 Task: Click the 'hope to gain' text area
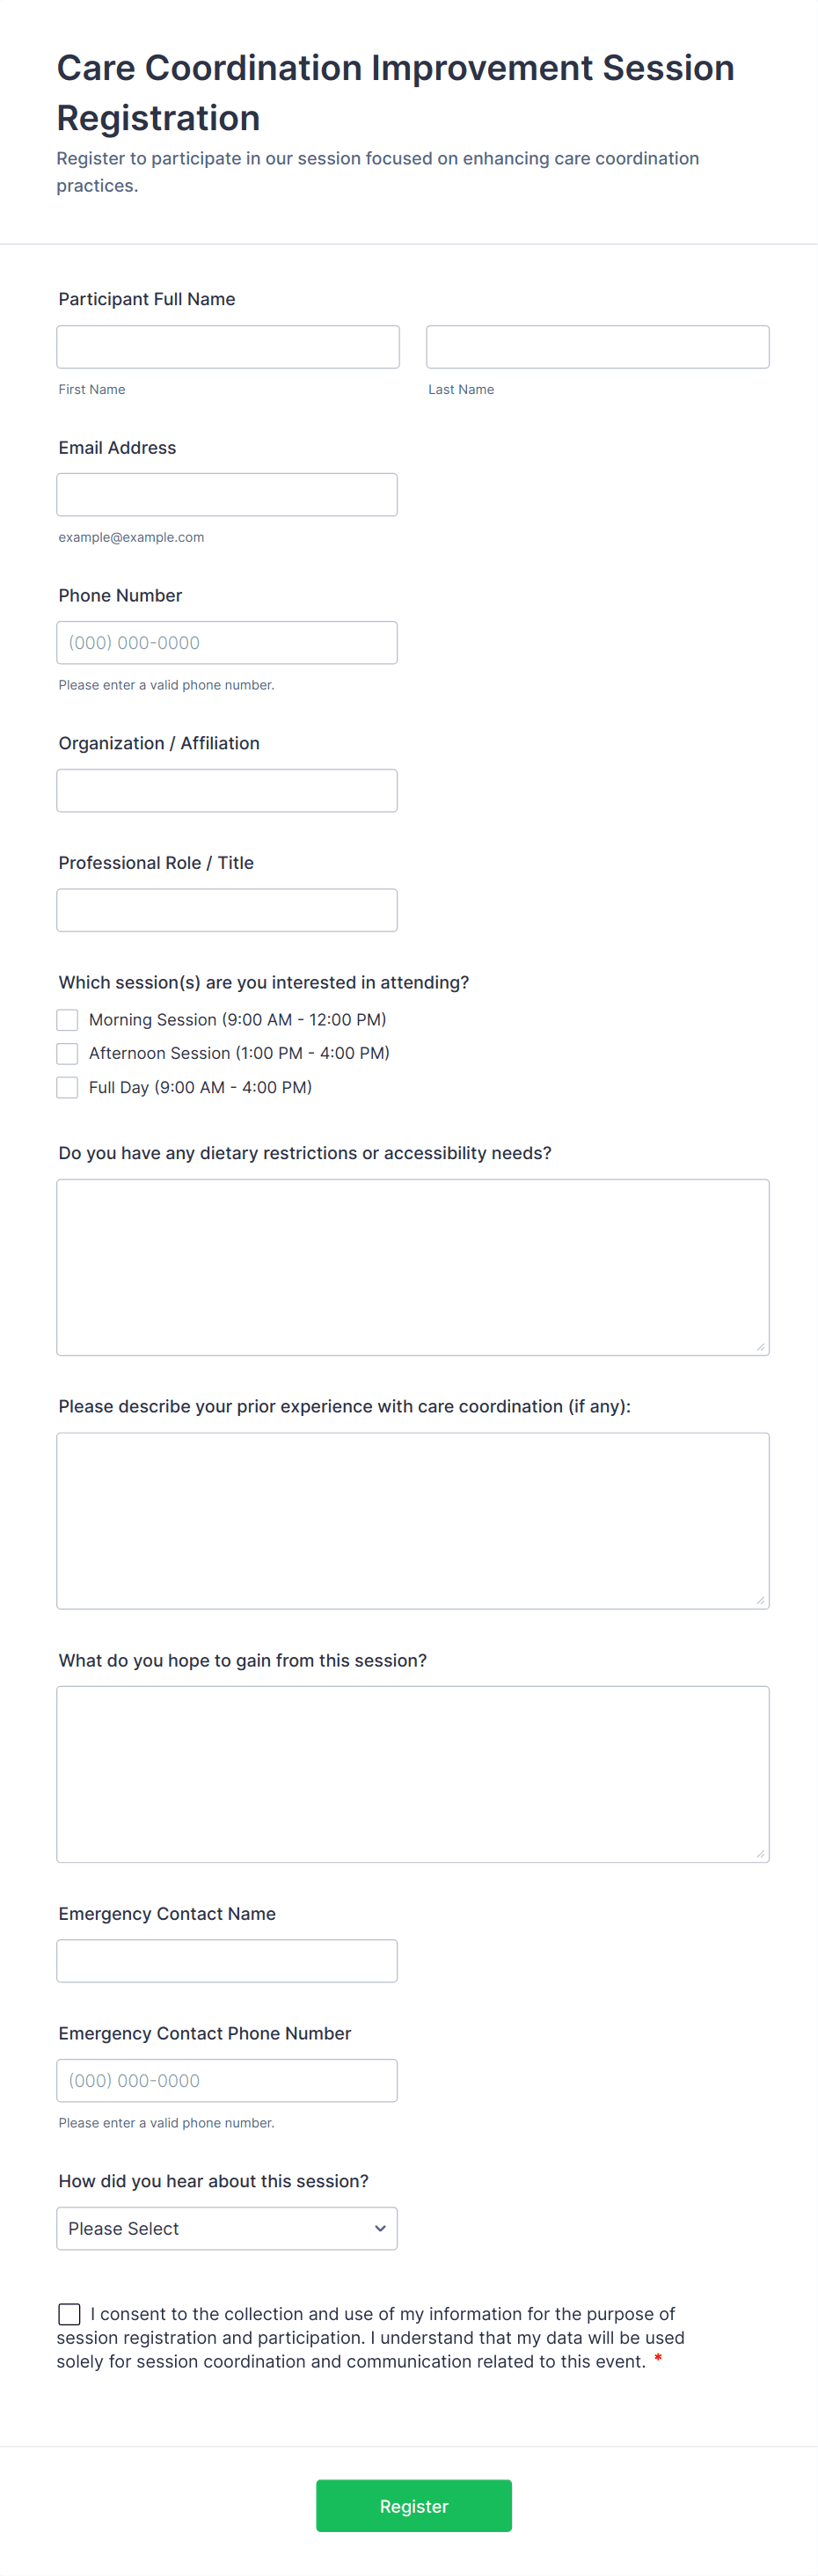[412, 1770]
